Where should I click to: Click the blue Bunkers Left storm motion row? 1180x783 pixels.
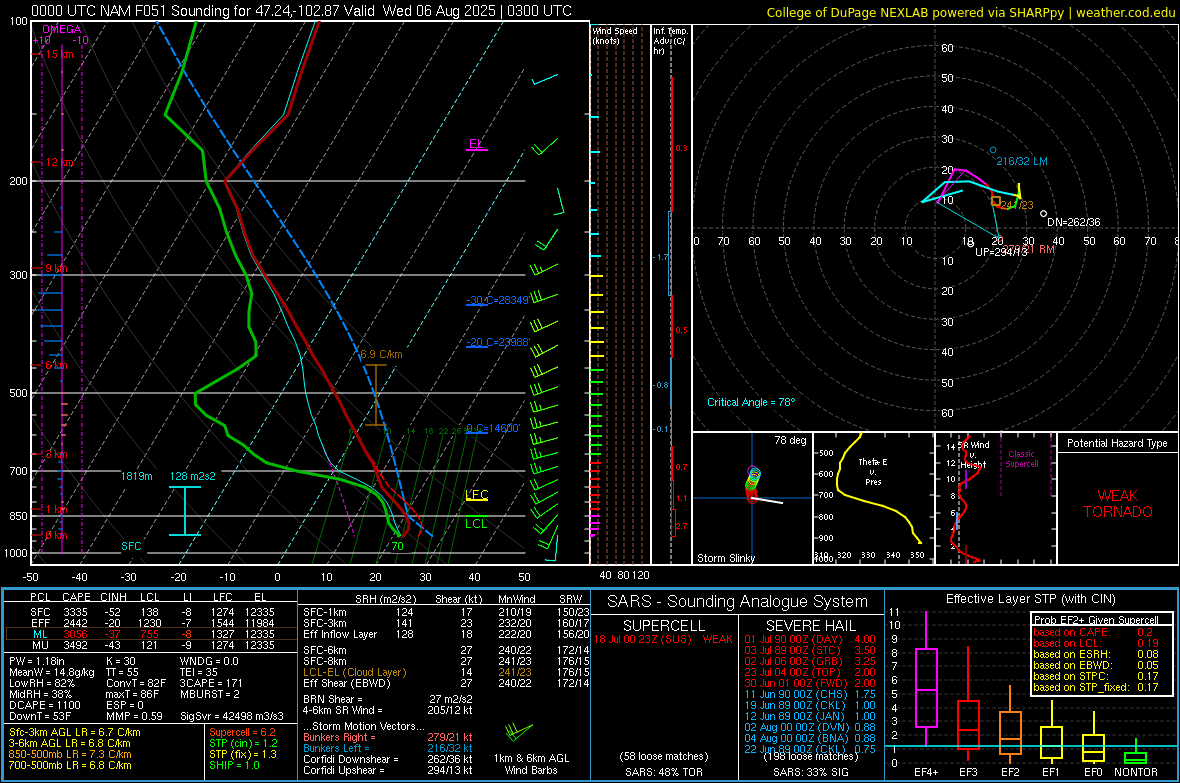coord(388,748)
